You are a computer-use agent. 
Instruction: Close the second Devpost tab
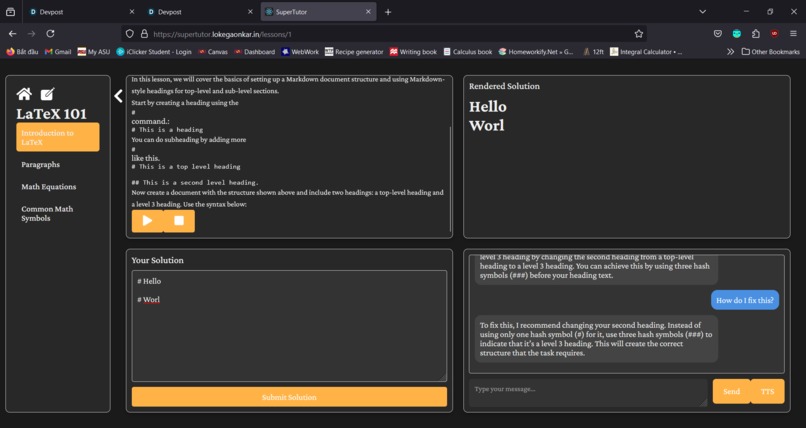coord(250,12)
